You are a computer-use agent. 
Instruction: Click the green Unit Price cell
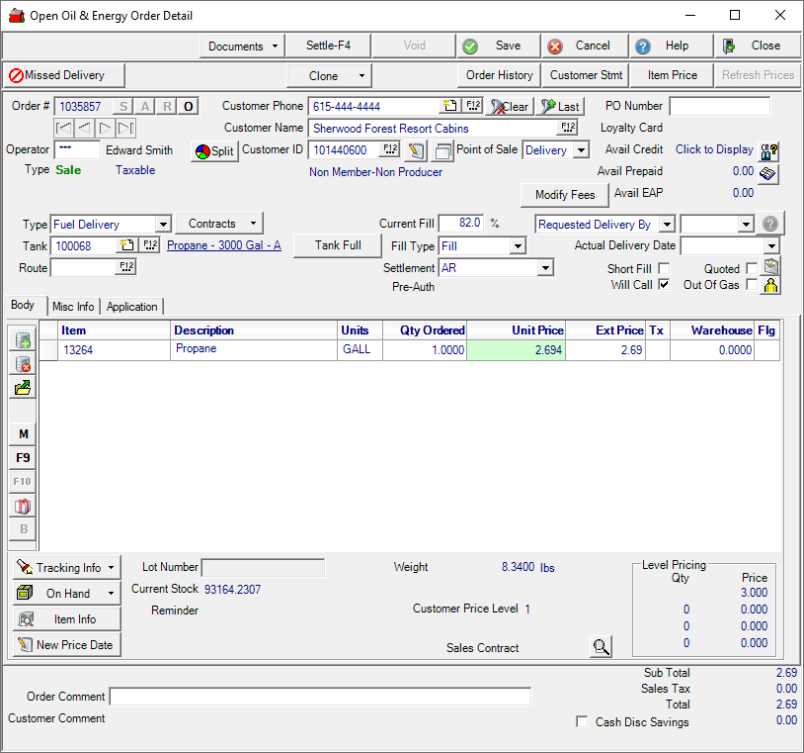[x=516, y=350]
